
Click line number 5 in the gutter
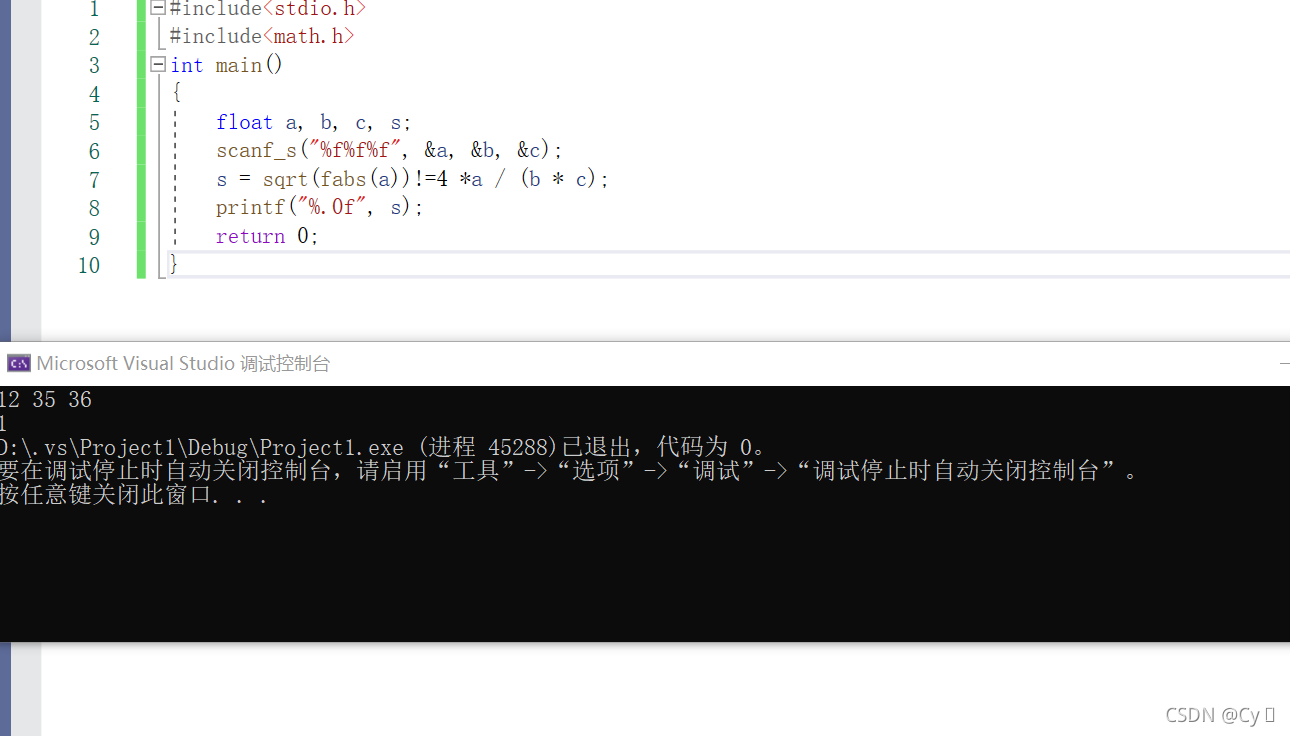click(x=94, y=123)
